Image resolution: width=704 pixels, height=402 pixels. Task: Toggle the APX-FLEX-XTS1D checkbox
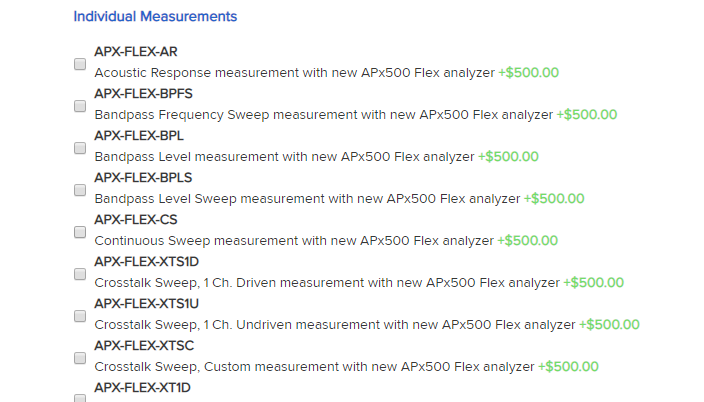click(80, 274)
